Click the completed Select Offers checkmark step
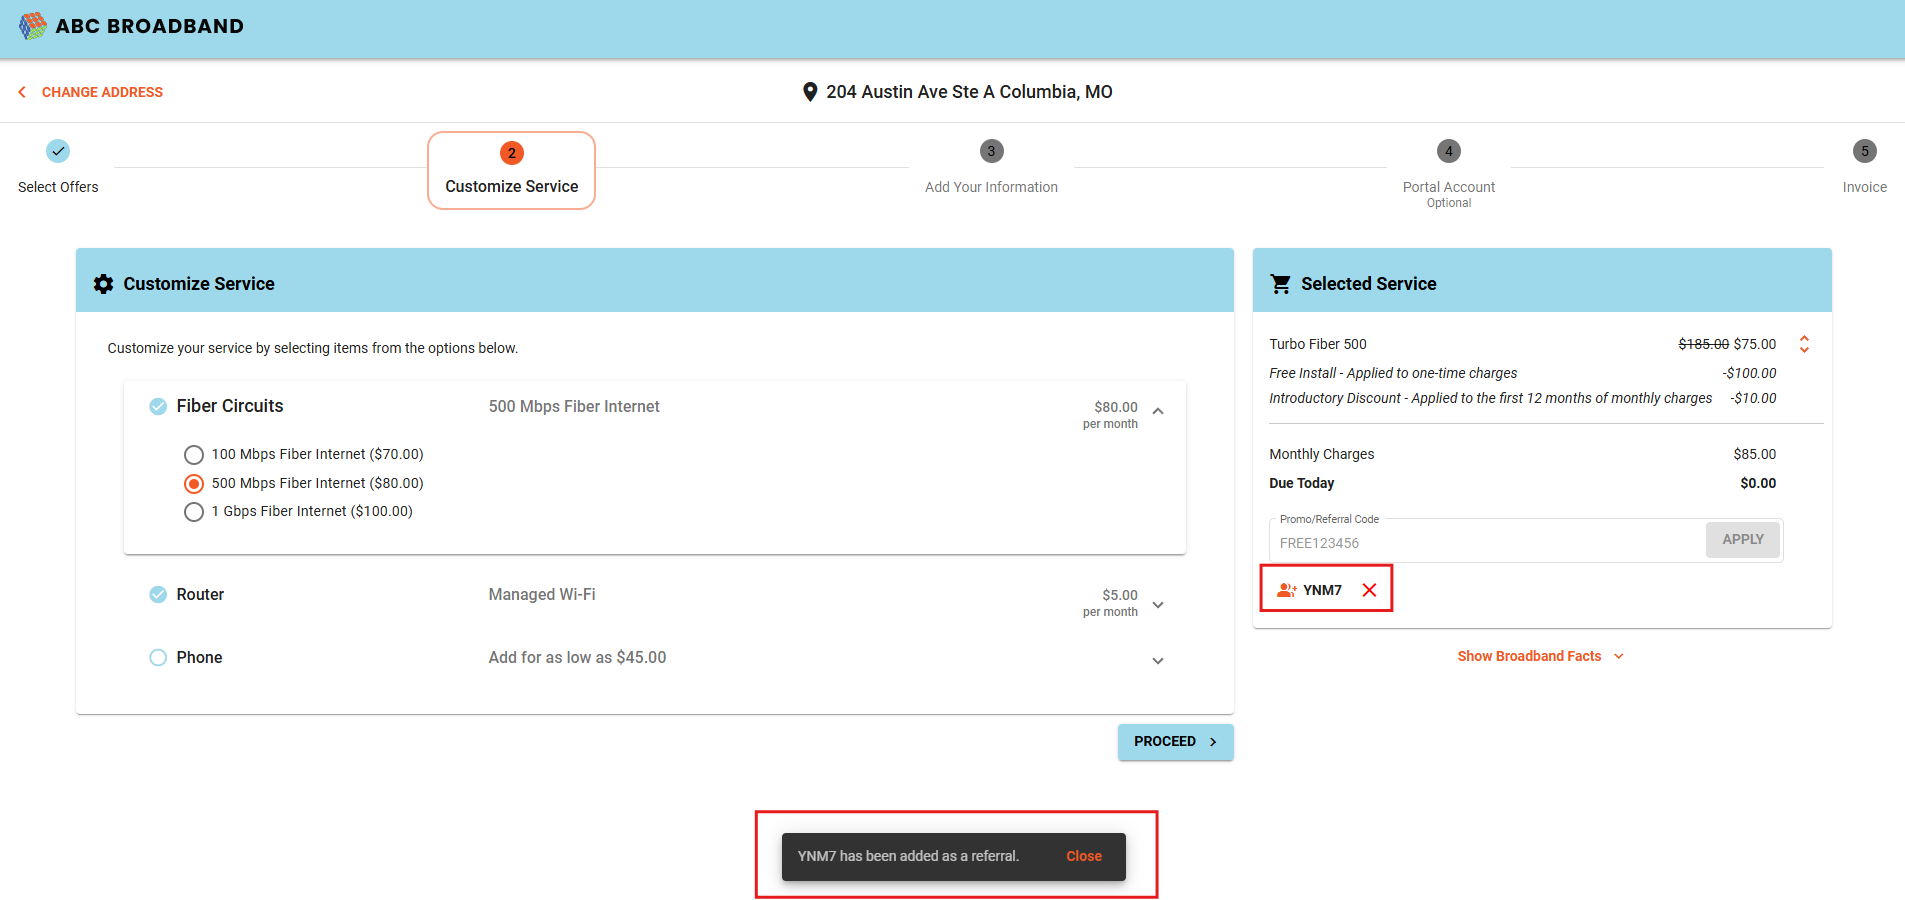1905x900 pixels. point(58,151)
